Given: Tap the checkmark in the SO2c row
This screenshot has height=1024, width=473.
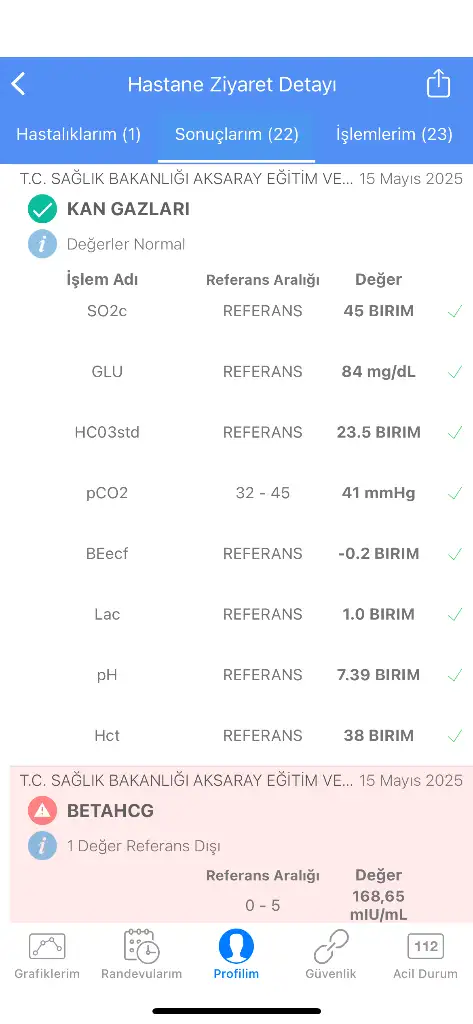Looking at the screenshot, I should point(455,312).
